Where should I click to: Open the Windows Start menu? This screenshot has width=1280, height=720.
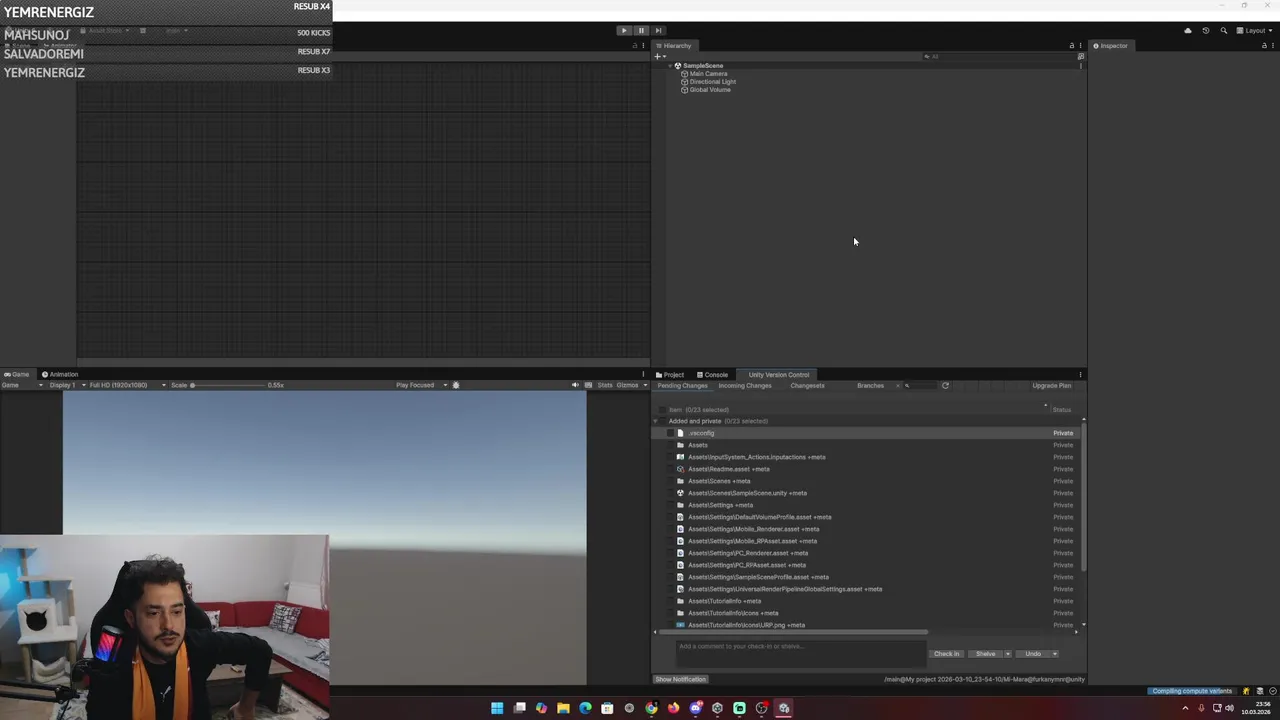(x=497, y=708)
